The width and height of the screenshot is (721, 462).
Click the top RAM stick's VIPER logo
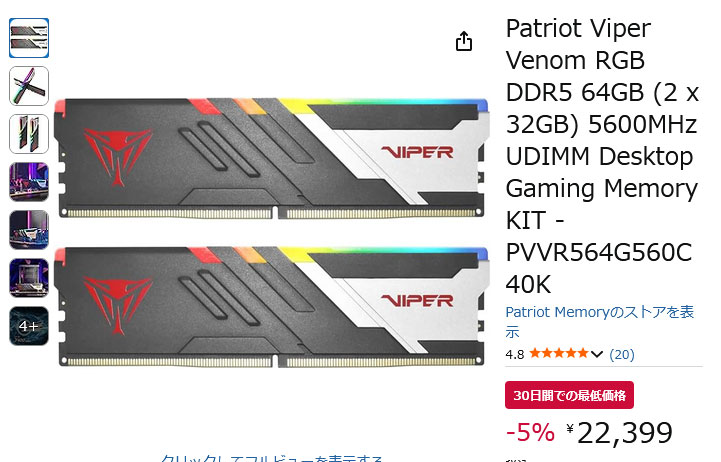click(417, 152)
